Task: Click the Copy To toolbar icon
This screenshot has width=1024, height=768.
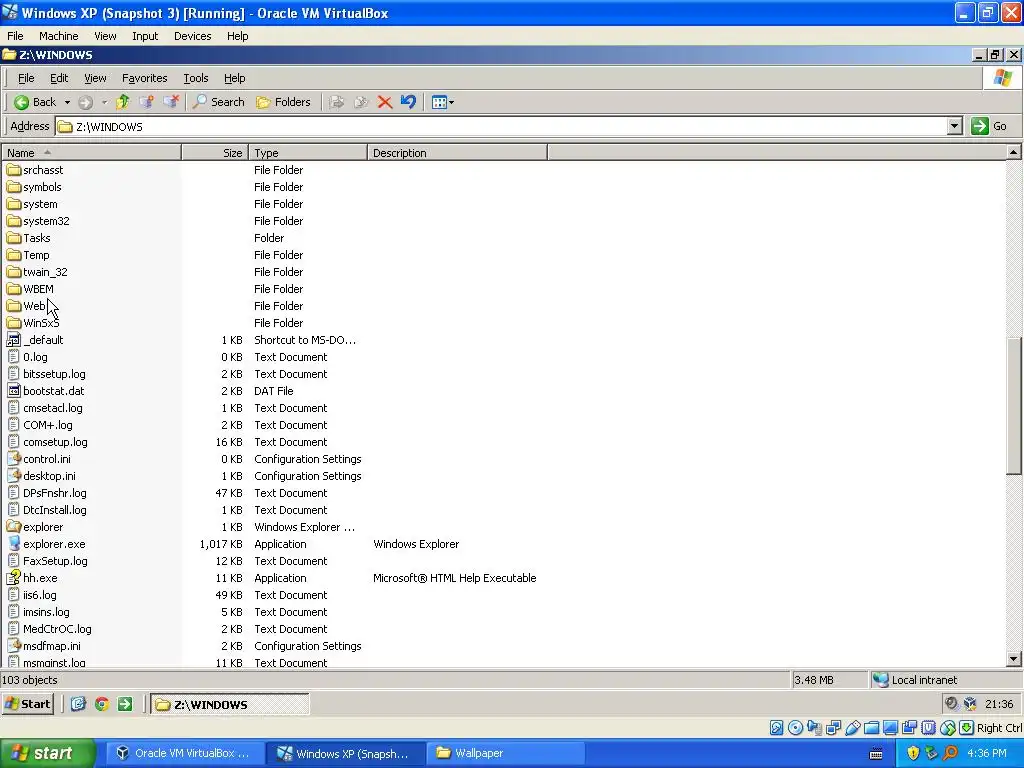Action: pos(360,102)
